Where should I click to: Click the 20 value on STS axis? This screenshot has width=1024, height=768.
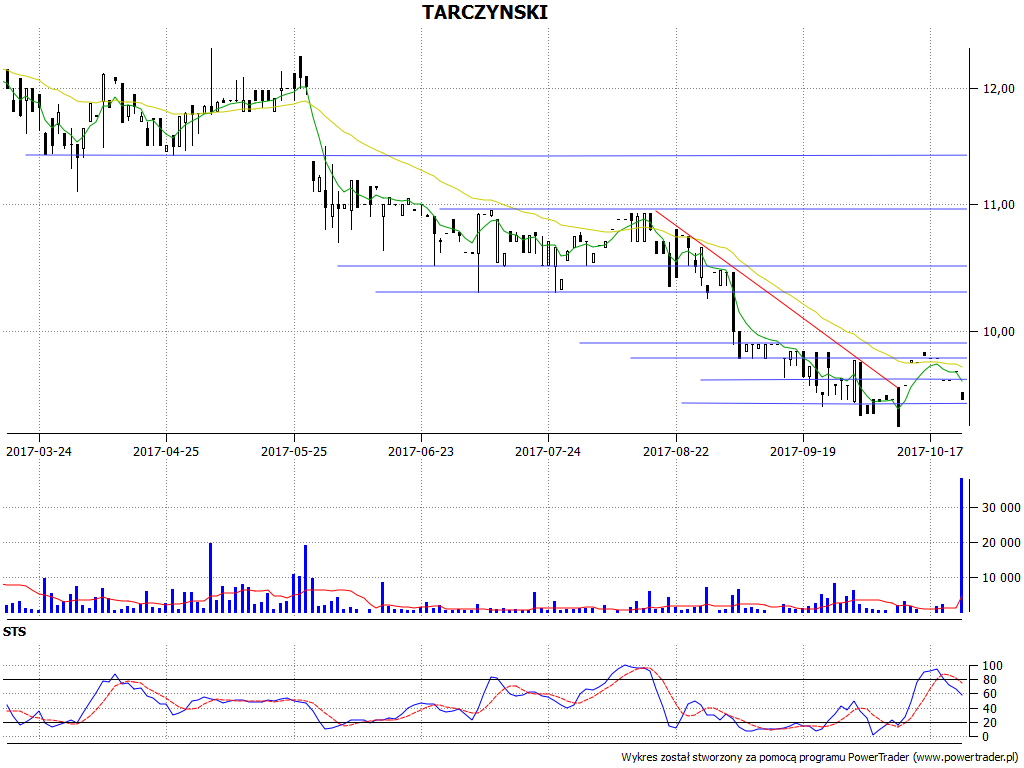coord(989,722)
